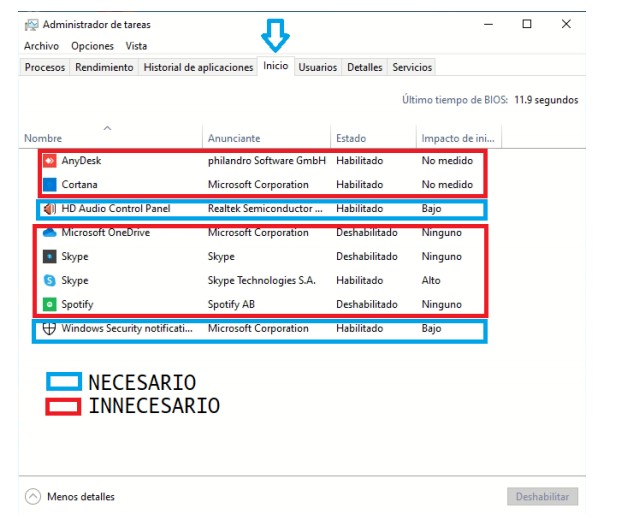Switch to the Usuarios tab

point(318,67)
